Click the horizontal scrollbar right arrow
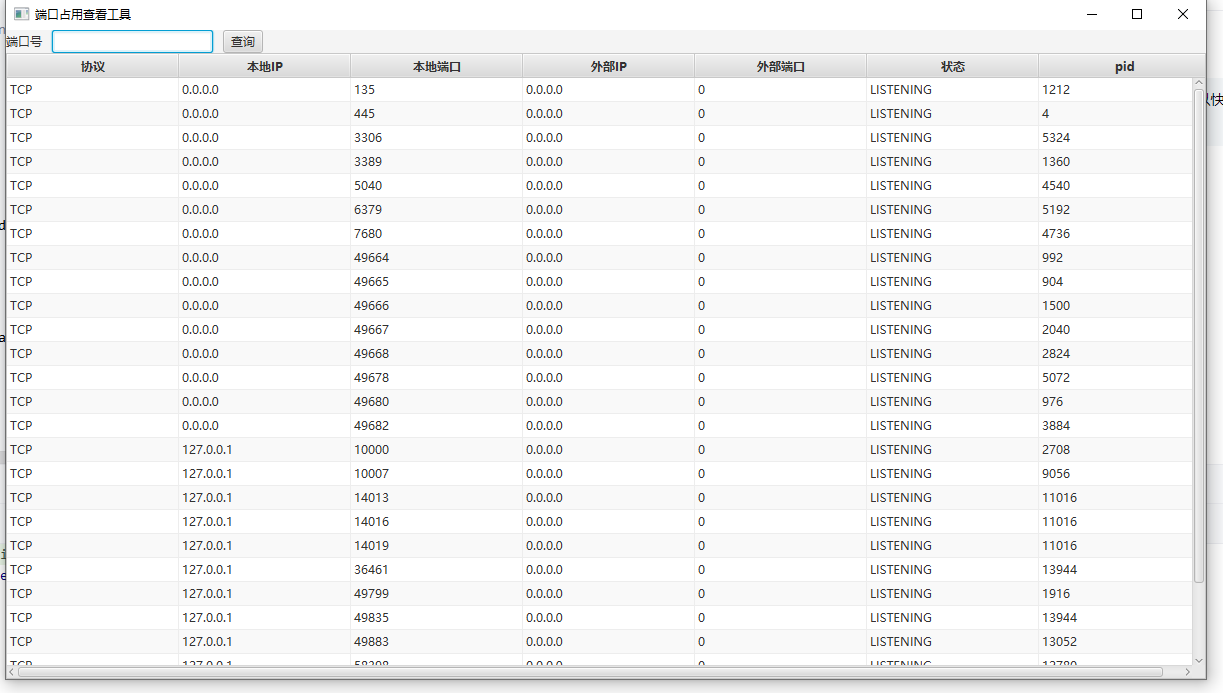1223x693 pixels. click(1186, 672)
